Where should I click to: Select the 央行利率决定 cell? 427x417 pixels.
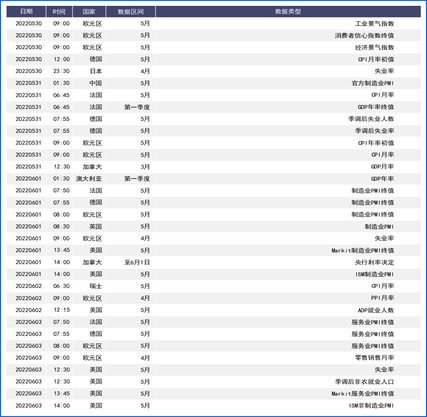tap(374, 262)
